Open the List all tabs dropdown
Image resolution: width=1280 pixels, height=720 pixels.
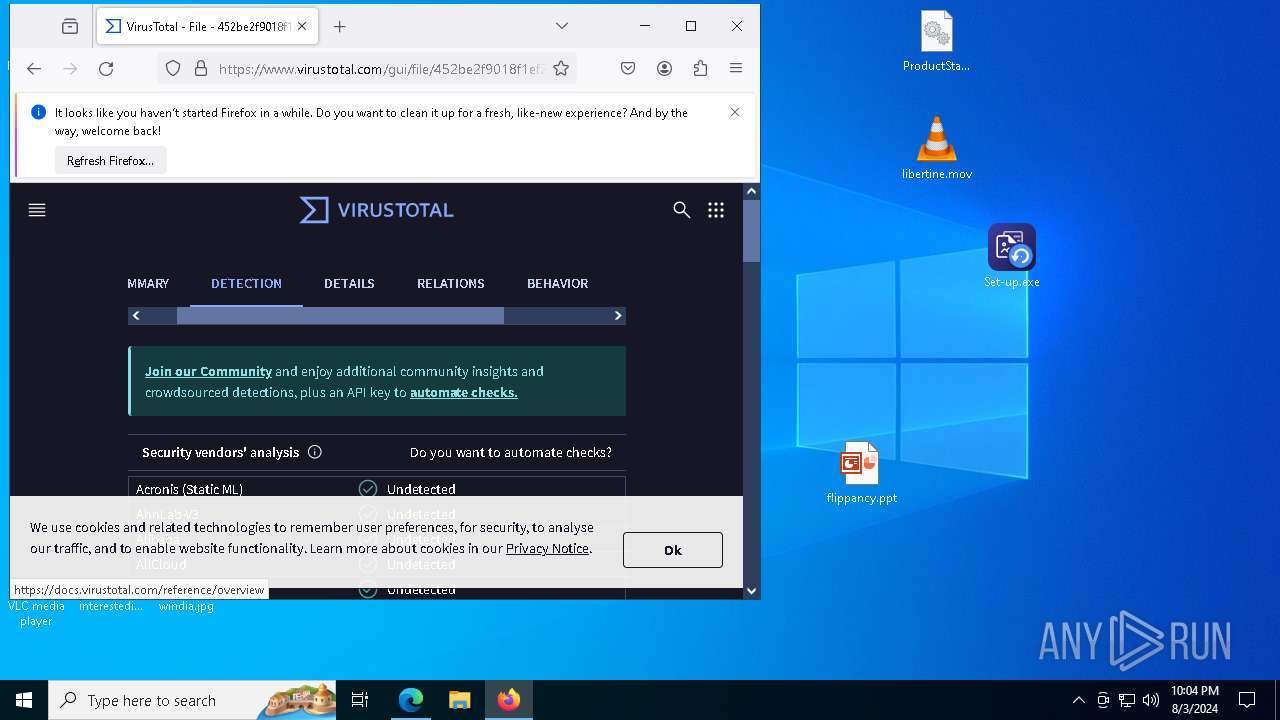pyautogui.click(x=562, y=26)
